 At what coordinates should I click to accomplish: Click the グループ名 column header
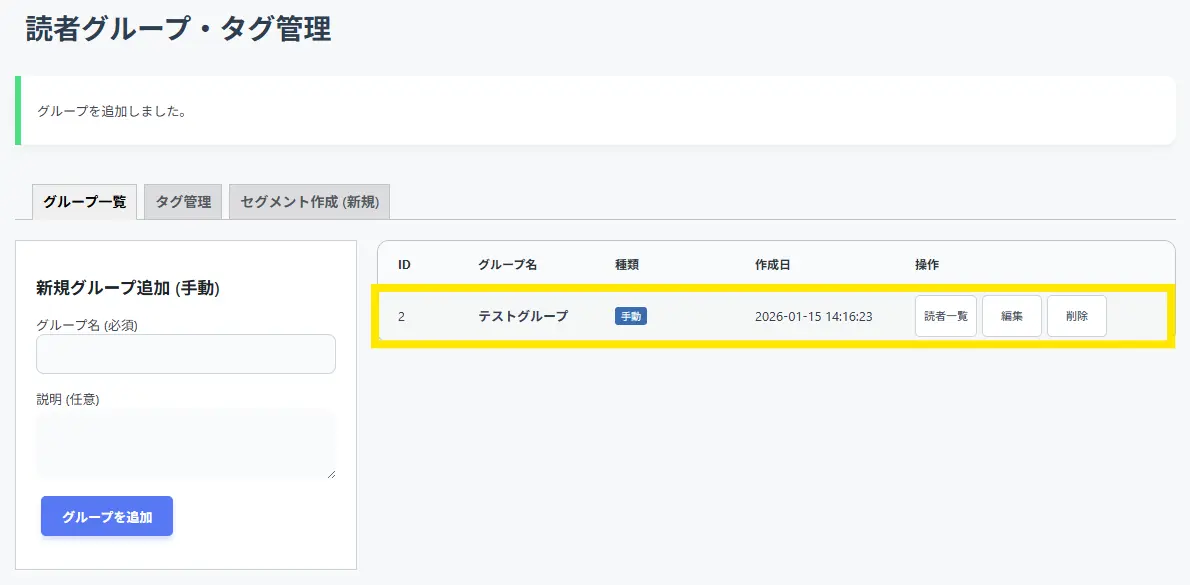(x=507, y=265)
